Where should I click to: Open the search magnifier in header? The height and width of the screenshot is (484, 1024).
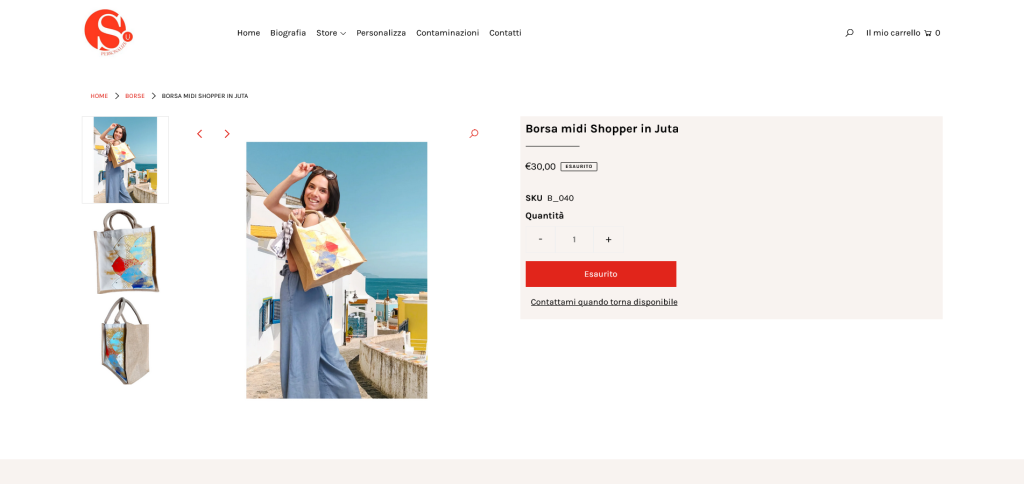coord(849,33)
